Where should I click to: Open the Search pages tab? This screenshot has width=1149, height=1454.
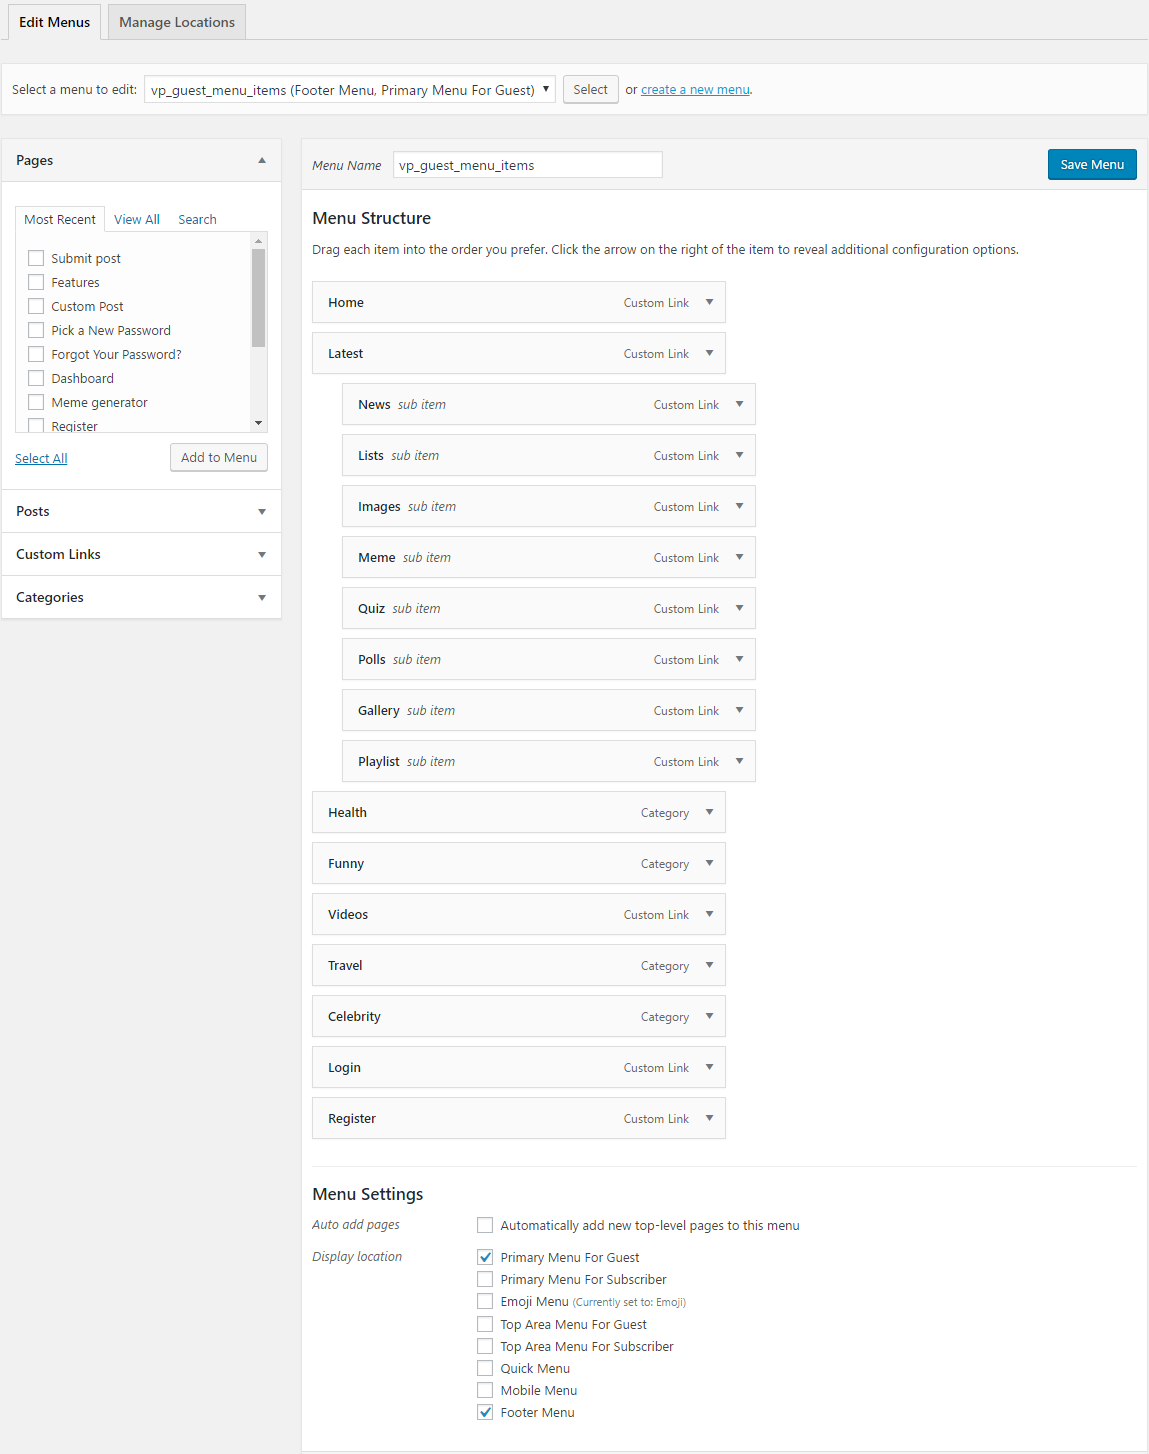197,219
